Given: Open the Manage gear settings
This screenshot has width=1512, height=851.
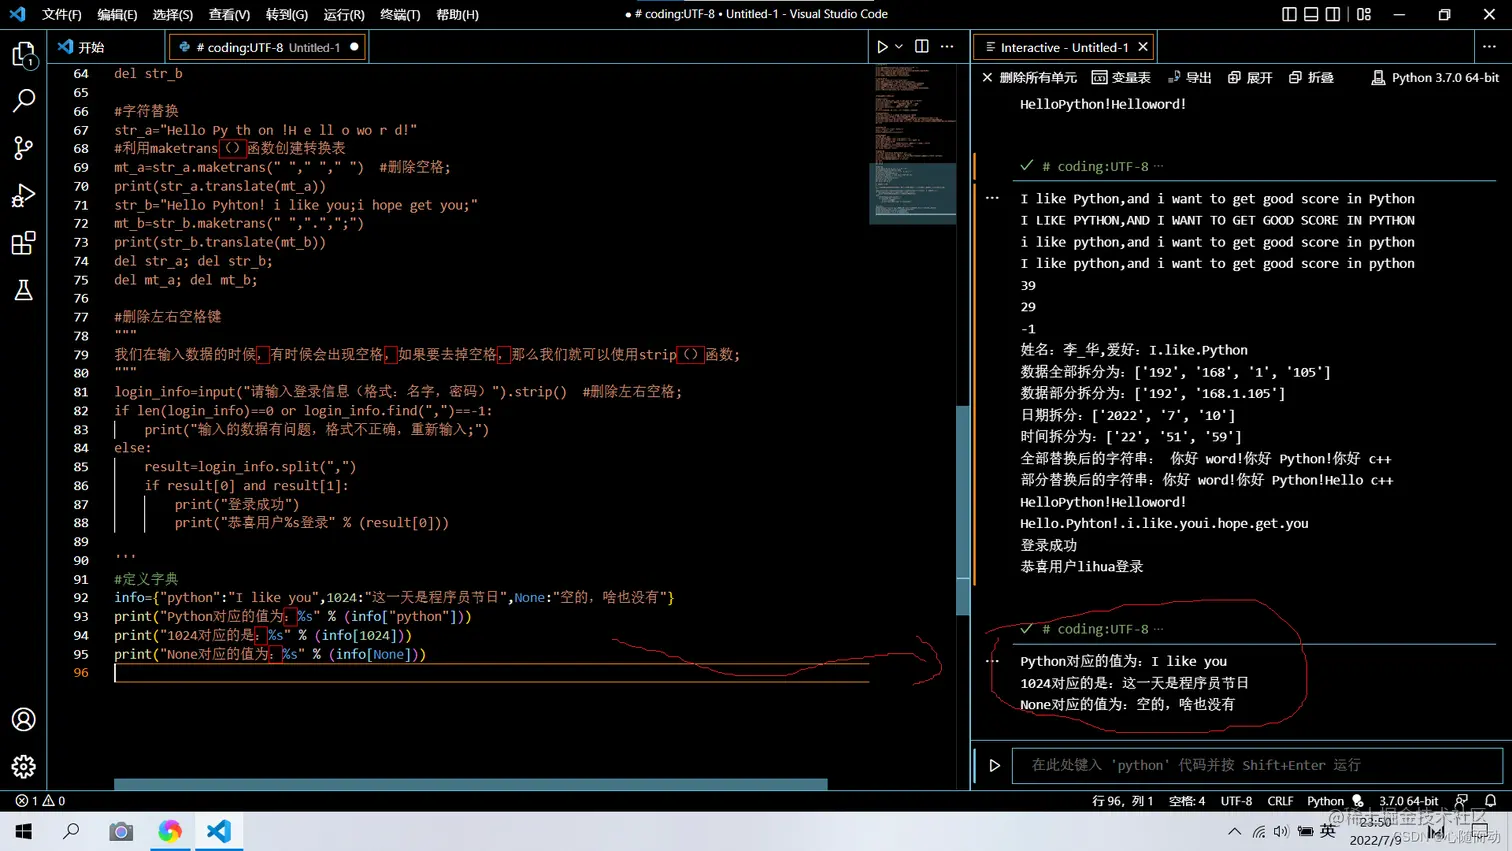Looking at the screenshot, I should pos(23,767).
